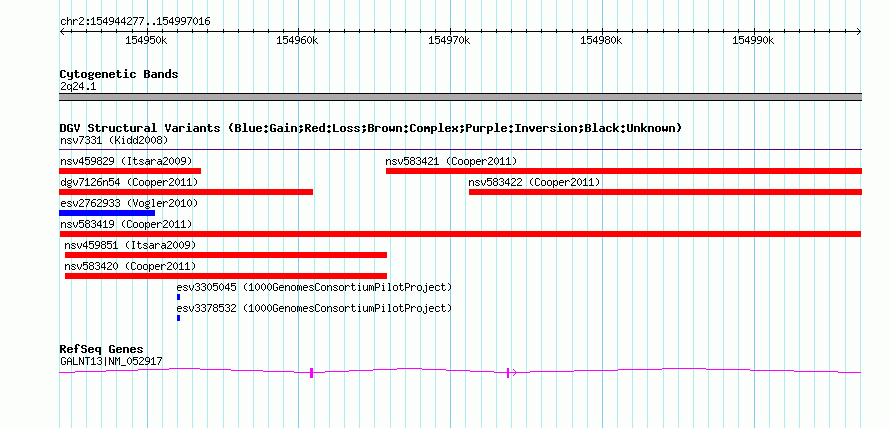890x428 pixels.
Task: Click the small blue esv3378532 variant marker
Action: [x=178, y=318]
